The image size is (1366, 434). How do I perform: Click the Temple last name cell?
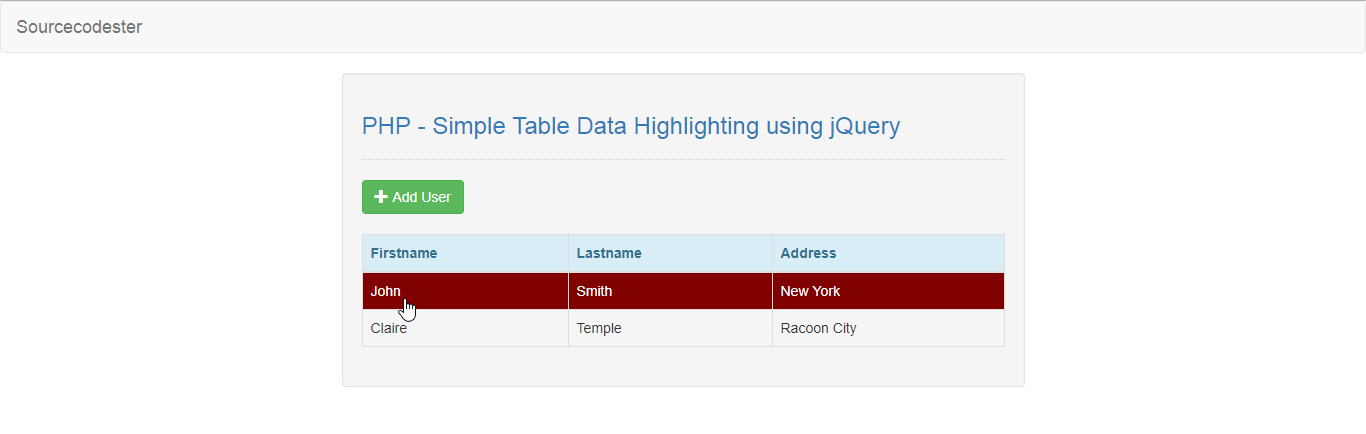point(599,328)
